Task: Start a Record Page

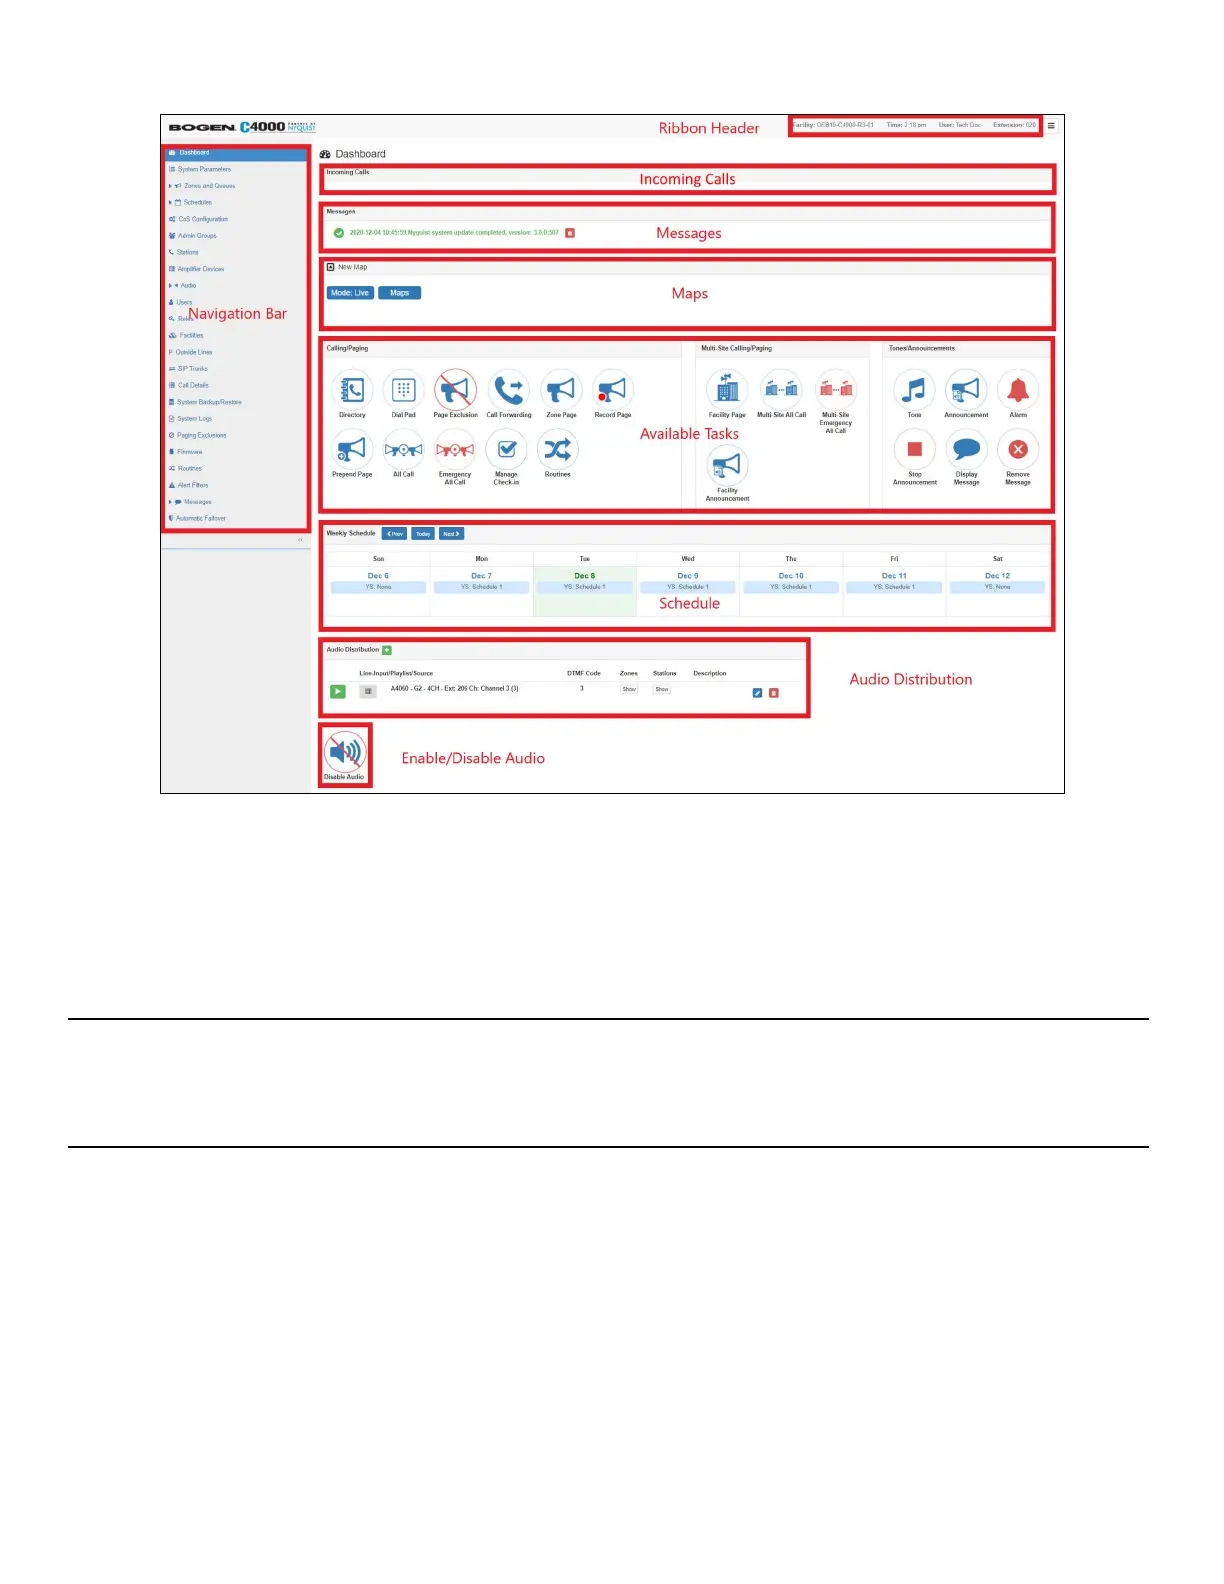Action: (x=613, y=390)
